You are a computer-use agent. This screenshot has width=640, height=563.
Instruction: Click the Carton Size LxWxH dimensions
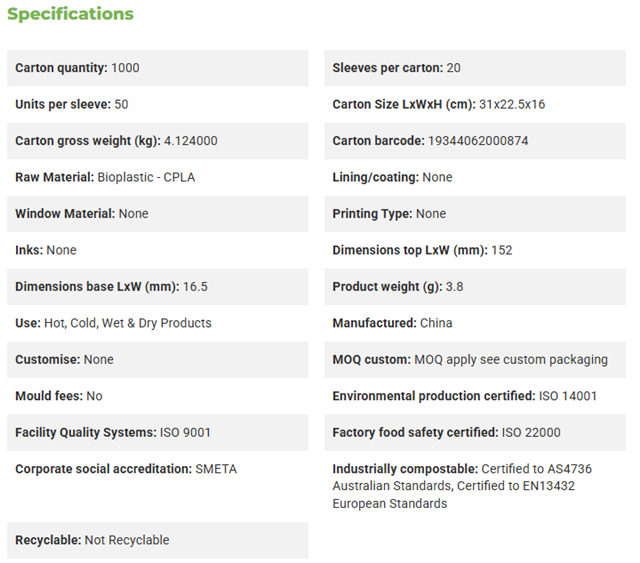click(x=512, y=105)
